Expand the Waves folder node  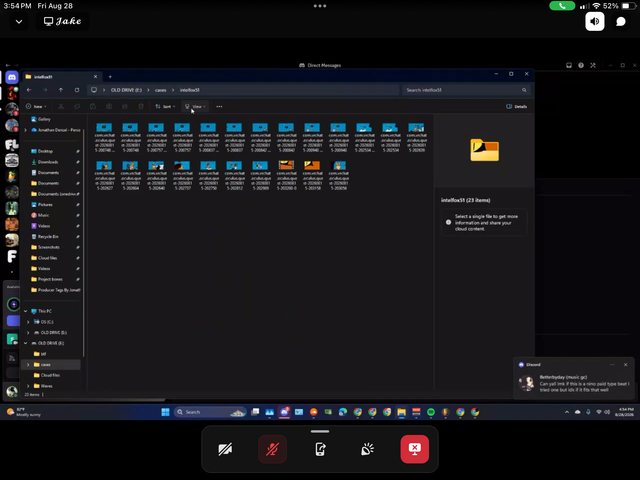[x=28, y=386]
